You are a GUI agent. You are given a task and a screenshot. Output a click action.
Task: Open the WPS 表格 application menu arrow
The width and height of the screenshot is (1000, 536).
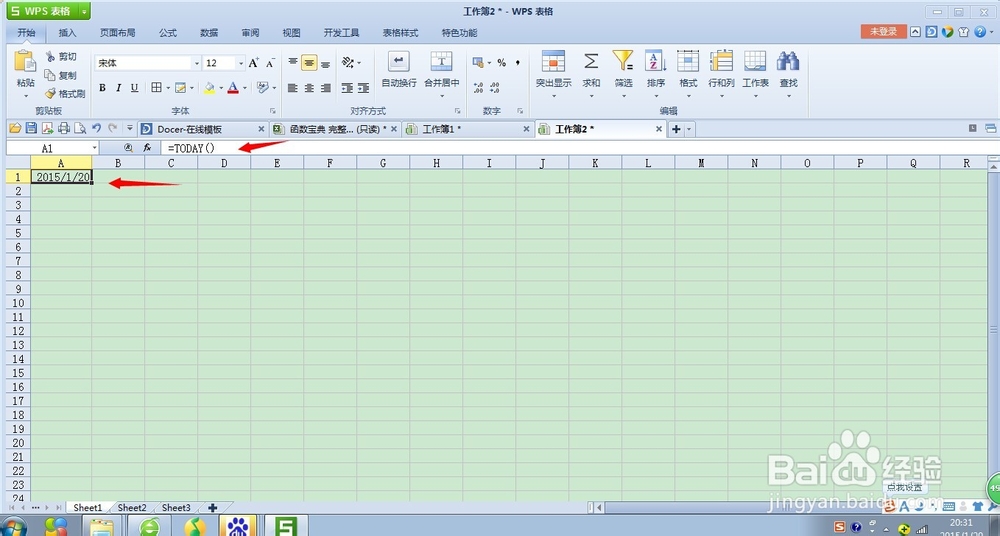click(84, 11)
